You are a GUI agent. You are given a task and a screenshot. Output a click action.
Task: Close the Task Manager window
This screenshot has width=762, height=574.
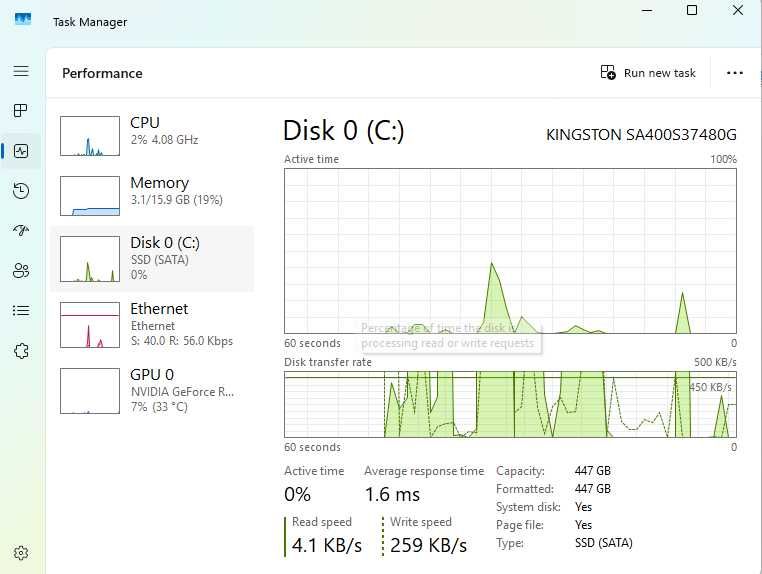[738, 10]
